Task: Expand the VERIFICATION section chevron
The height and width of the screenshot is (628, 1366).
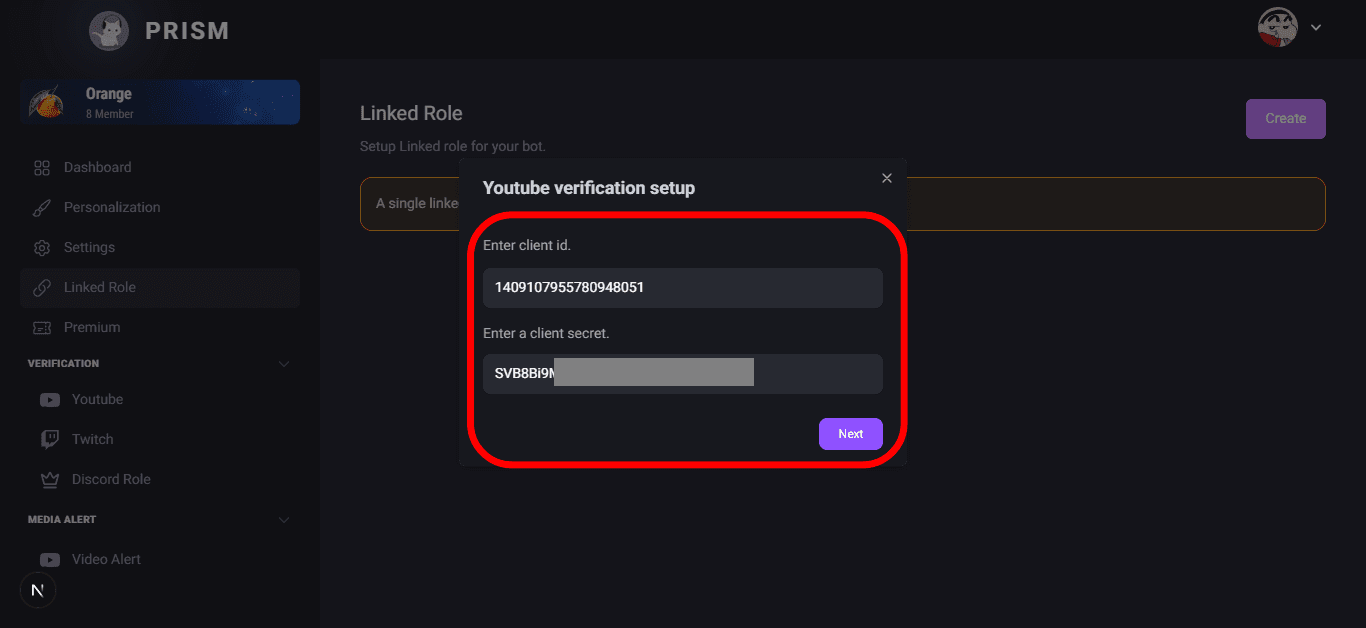Action: click(x=284, y=363)
